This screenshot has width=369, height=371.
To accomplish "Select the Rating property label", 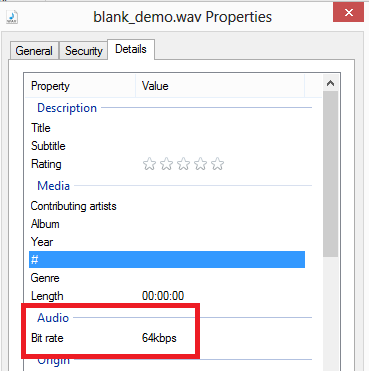I will pyautogui.click(x=46, y=164).
